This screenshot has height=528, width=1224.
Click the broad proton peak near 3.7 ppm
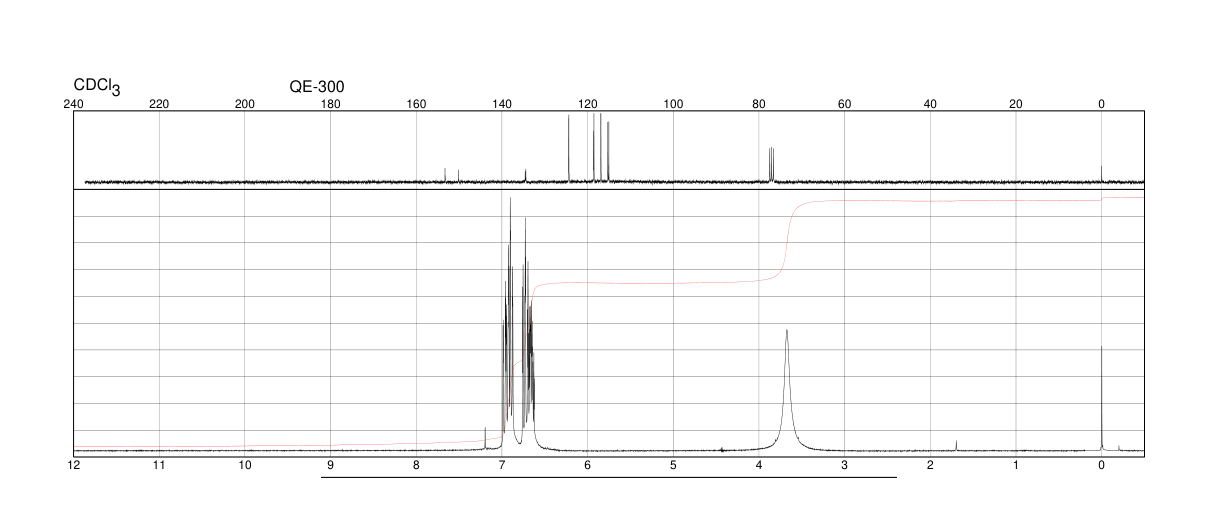787,390
